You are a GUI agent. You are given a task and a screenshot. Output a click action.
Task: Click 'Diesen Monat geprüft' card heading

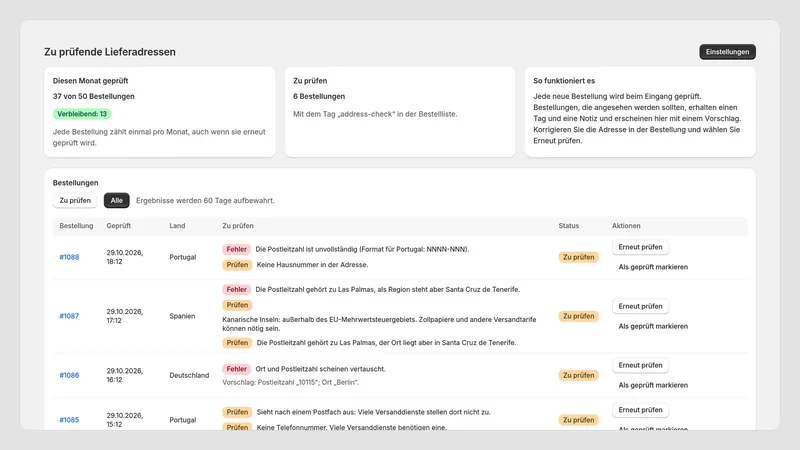tap(90, 81)
